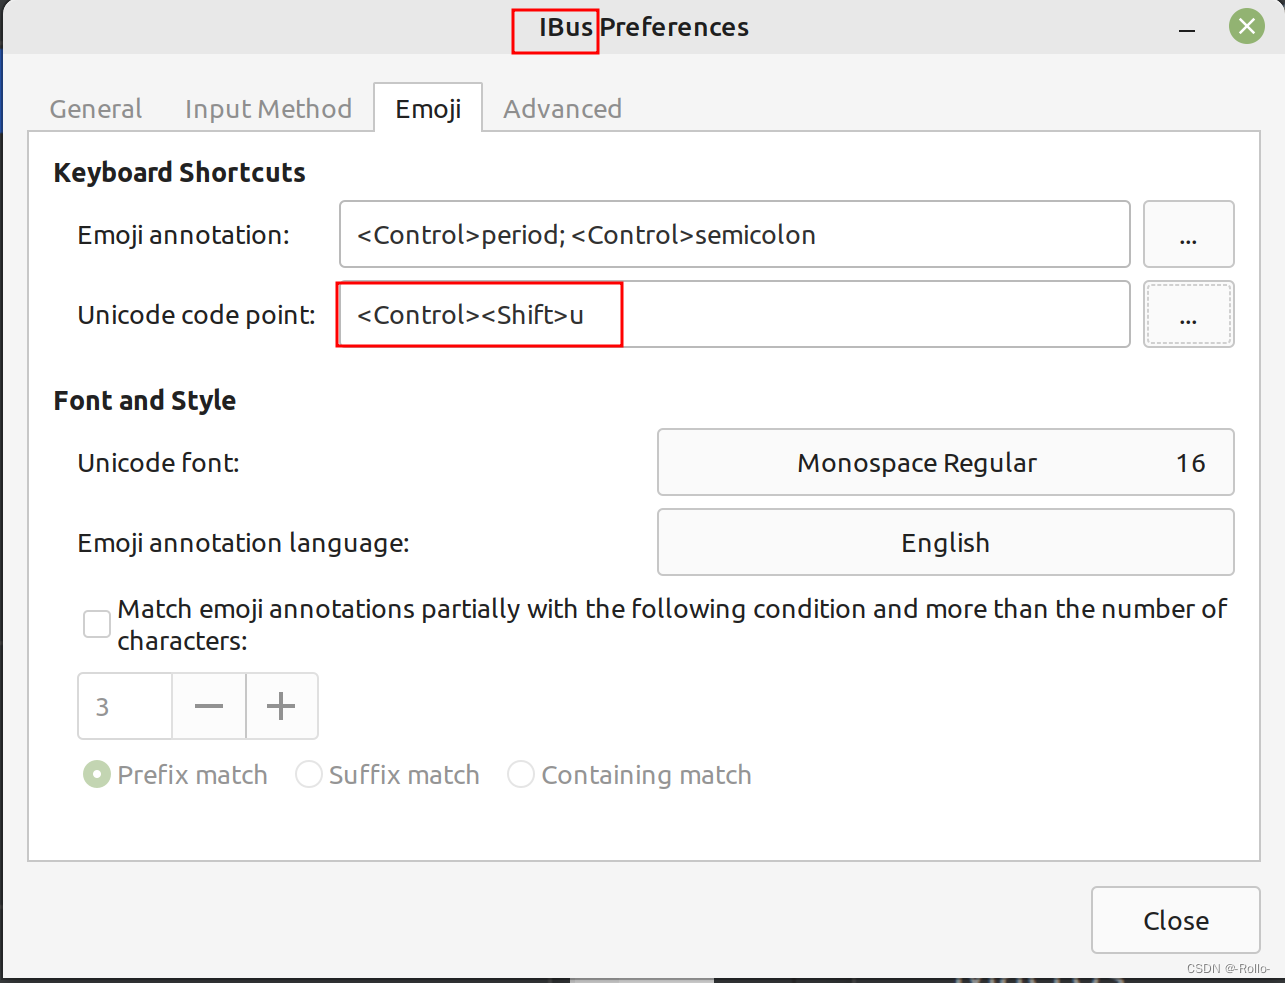The image size is (1285, 983).
Task: Select the Prefix match radio button
Action: tap(97, 774)
